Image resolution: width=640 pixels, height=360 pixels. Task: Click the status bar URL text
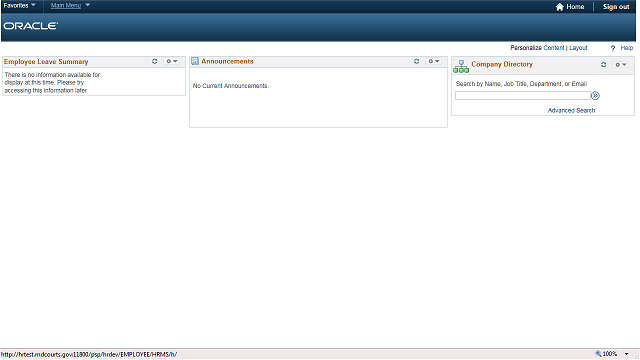(x=89, y=354)
